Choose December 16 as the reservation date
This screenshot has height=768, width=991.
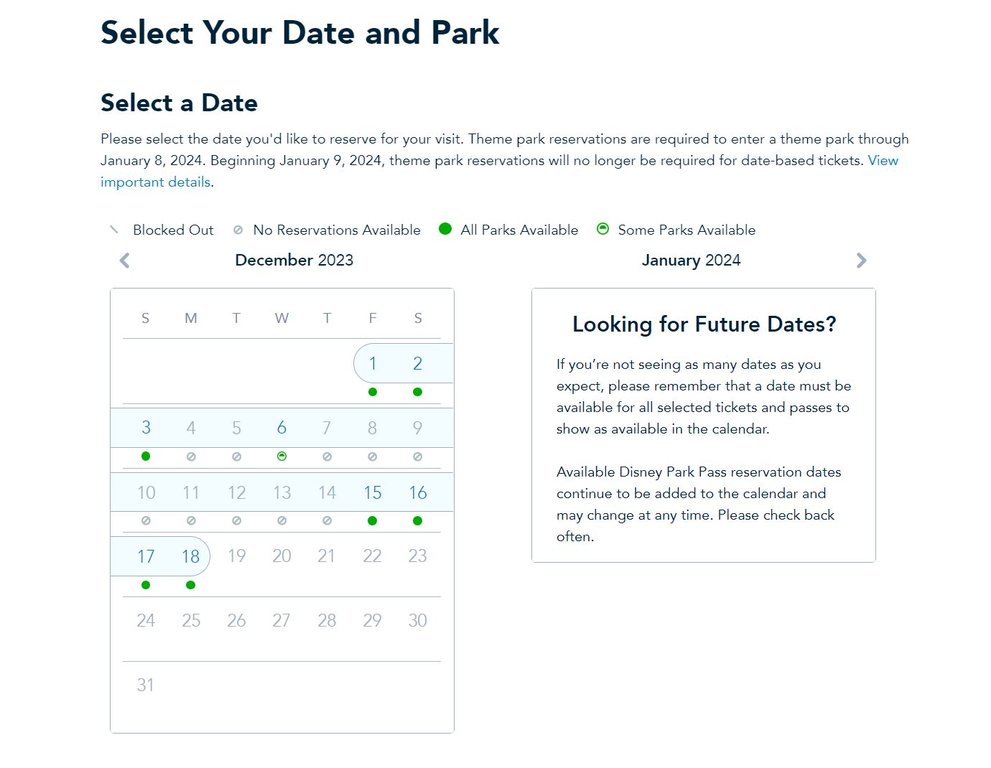pos(418,493)
